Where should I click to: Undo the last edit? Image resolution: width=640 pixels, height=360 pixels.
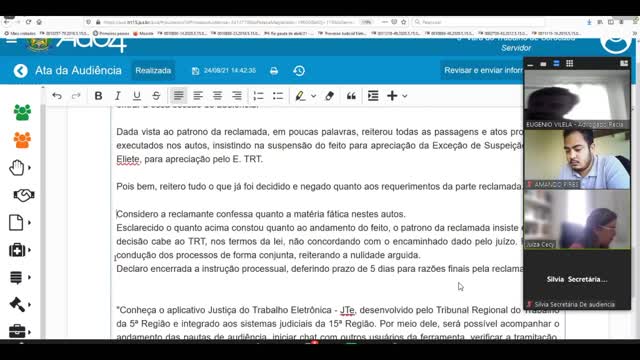point(57,96)
